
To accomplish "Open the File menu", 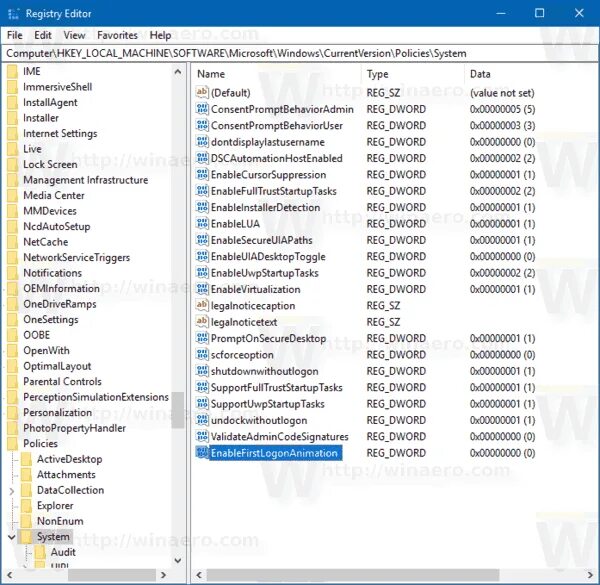I will 15,35.
